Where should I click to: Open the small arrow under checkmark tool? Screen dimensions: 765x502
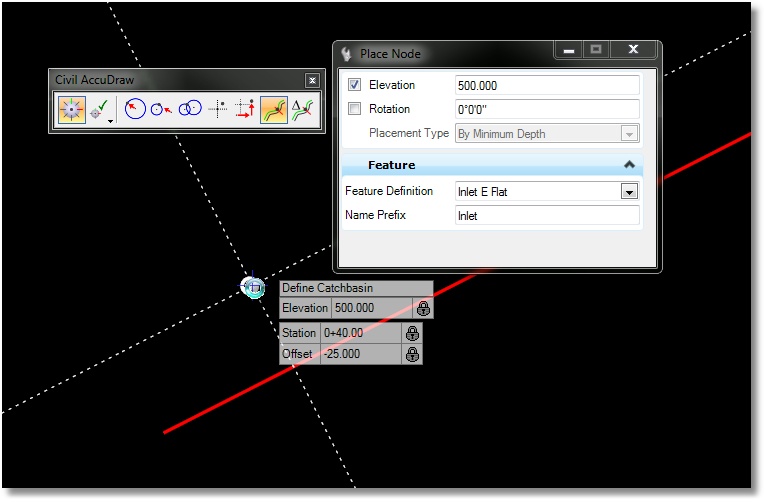coord(111,121)
